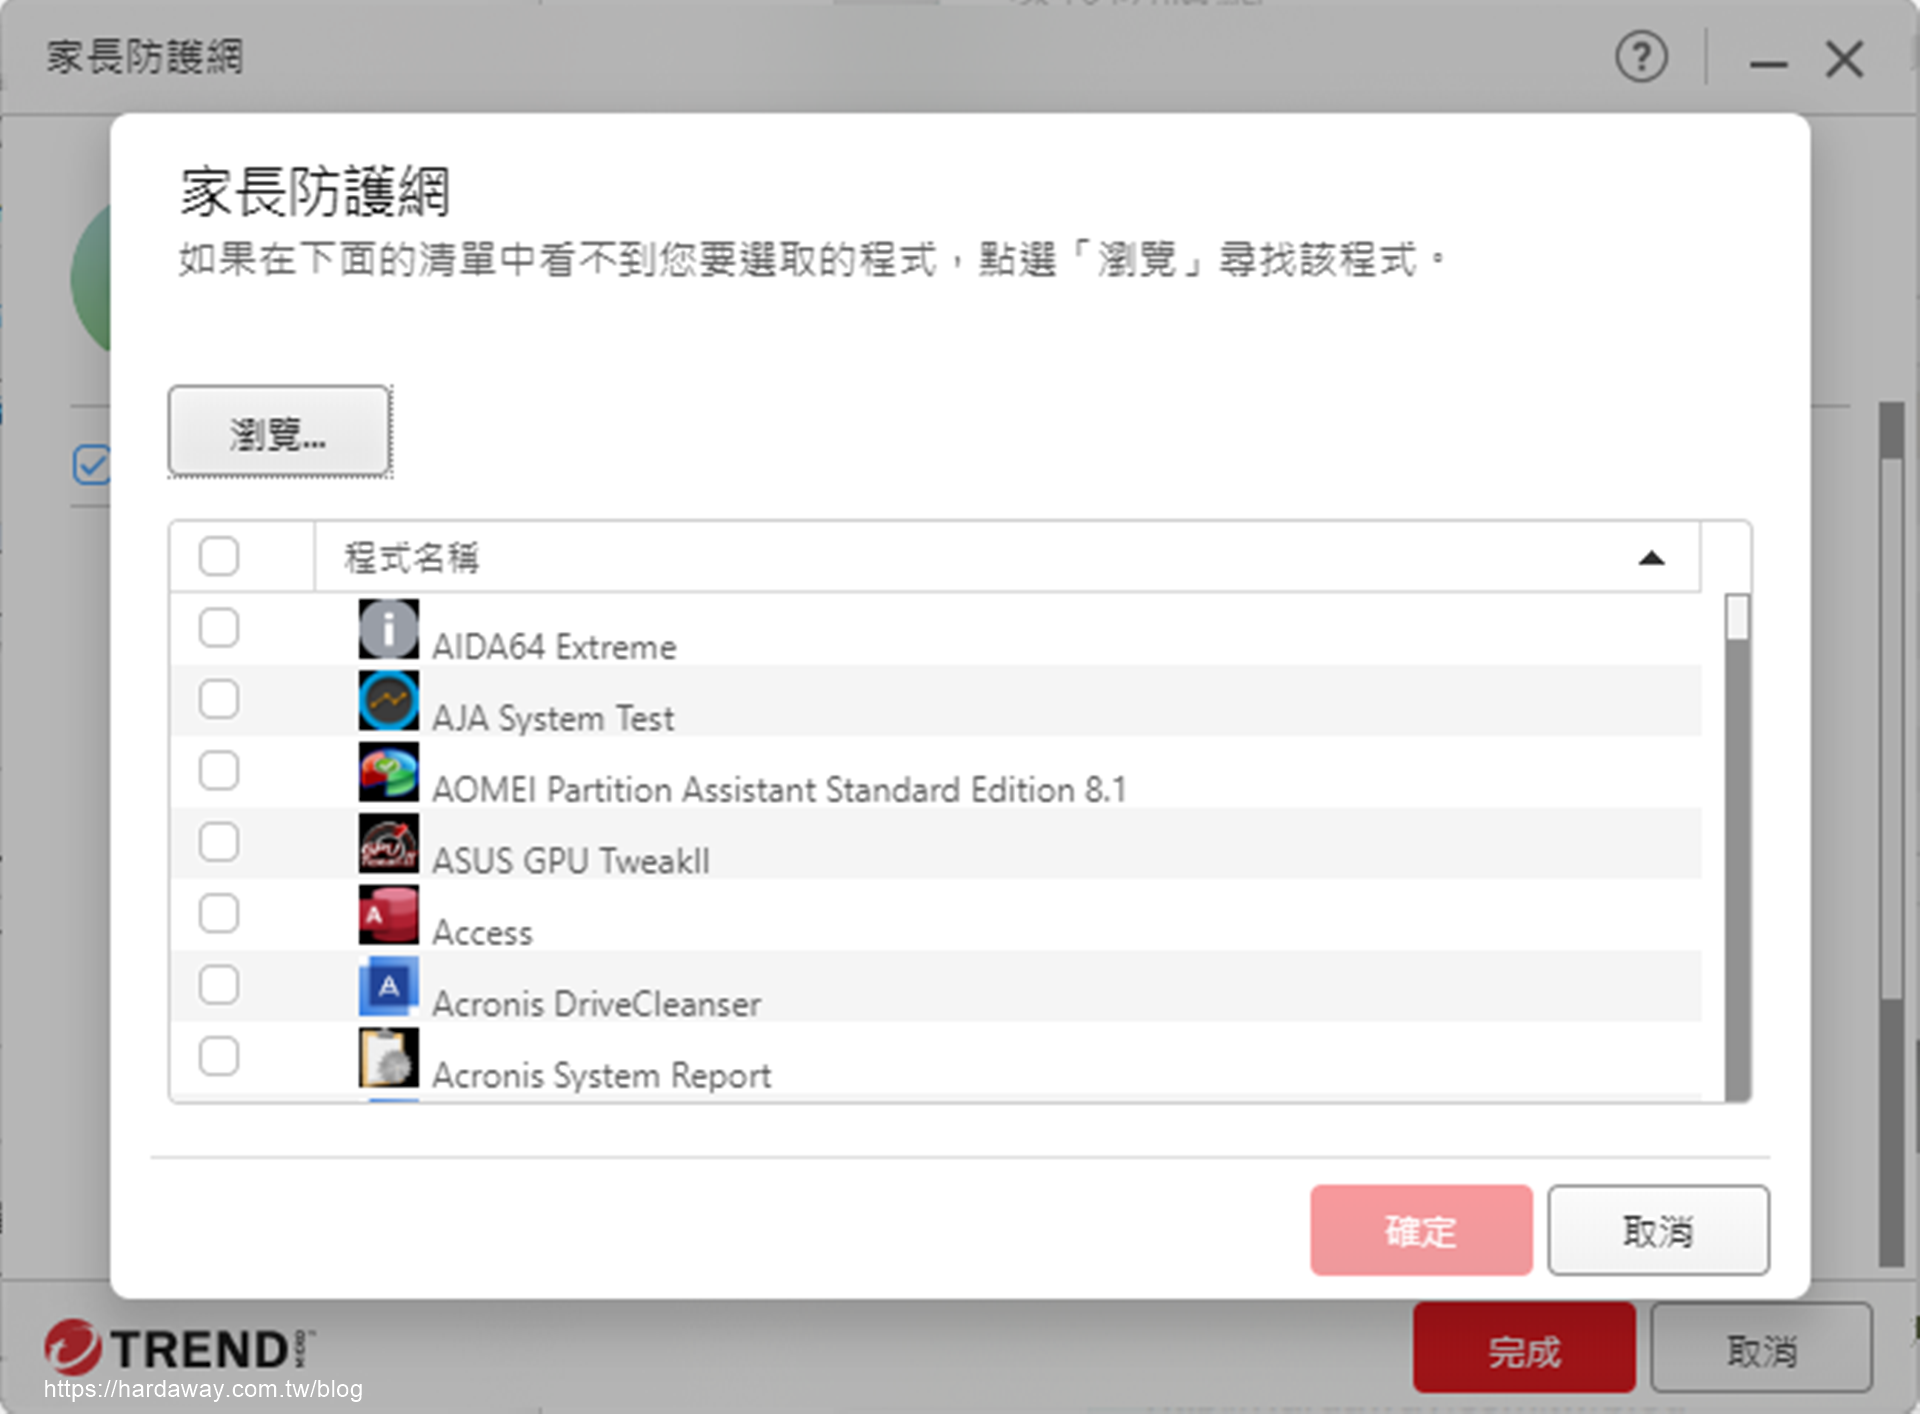Click the red 完成 button behind dialog
This screenshot has height=1414, width=1920.
pyautogui.click(x=1524, y=1348)
